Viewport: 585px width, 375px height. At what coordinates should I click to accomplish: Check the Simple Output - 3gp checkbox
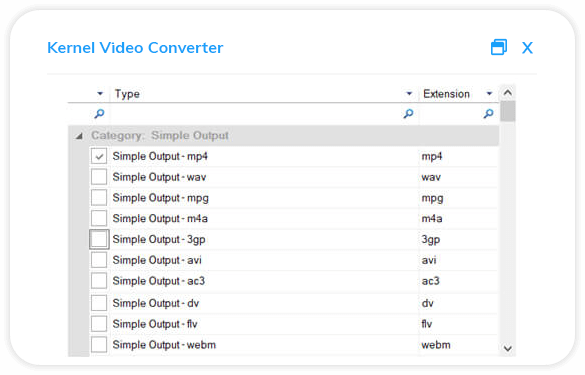coord(99,239)
